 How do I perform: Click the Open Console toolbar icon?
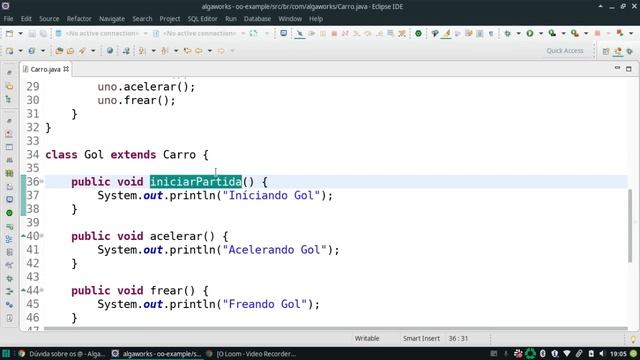tap(283, 33)
